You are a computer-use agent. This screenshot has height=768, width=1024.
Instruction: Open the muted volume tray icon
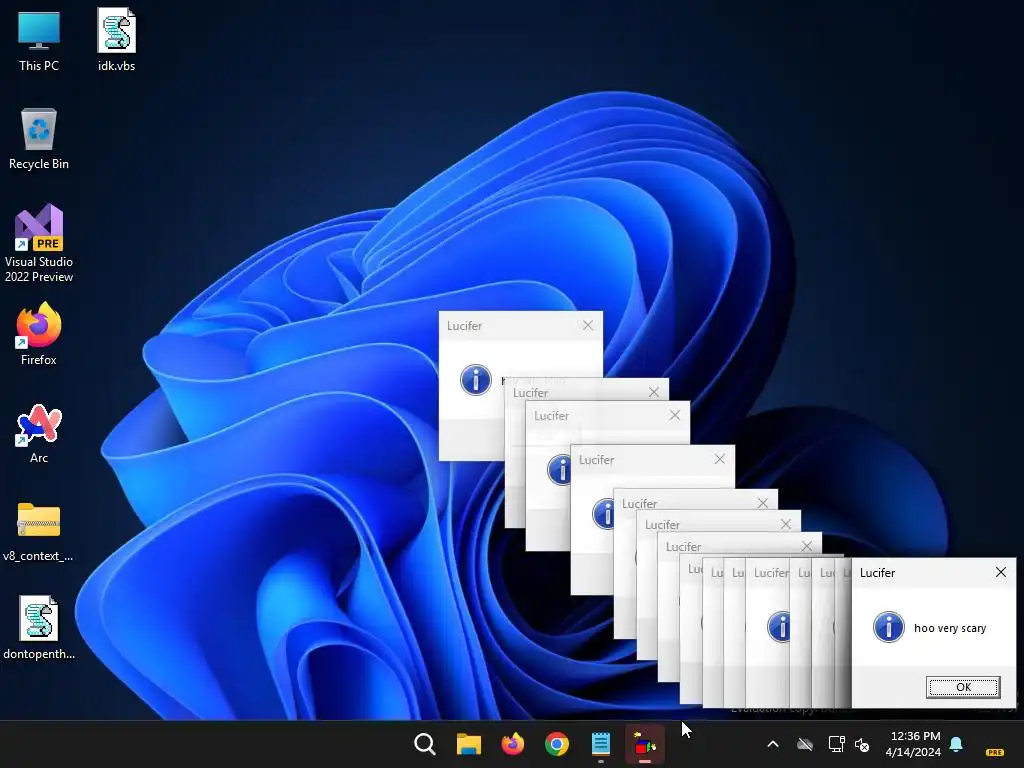pyautogui.click(x=862, y=744)
